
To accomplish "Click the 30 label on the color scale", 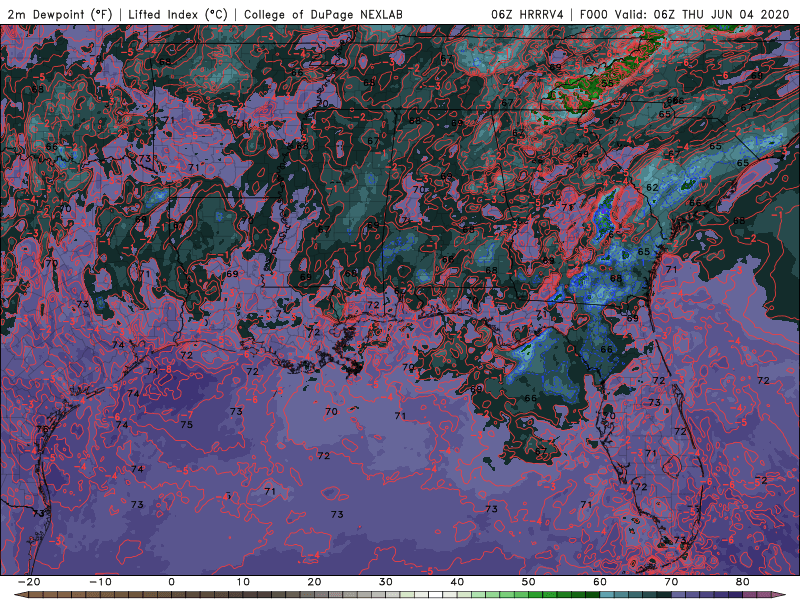I will [386, 582].
